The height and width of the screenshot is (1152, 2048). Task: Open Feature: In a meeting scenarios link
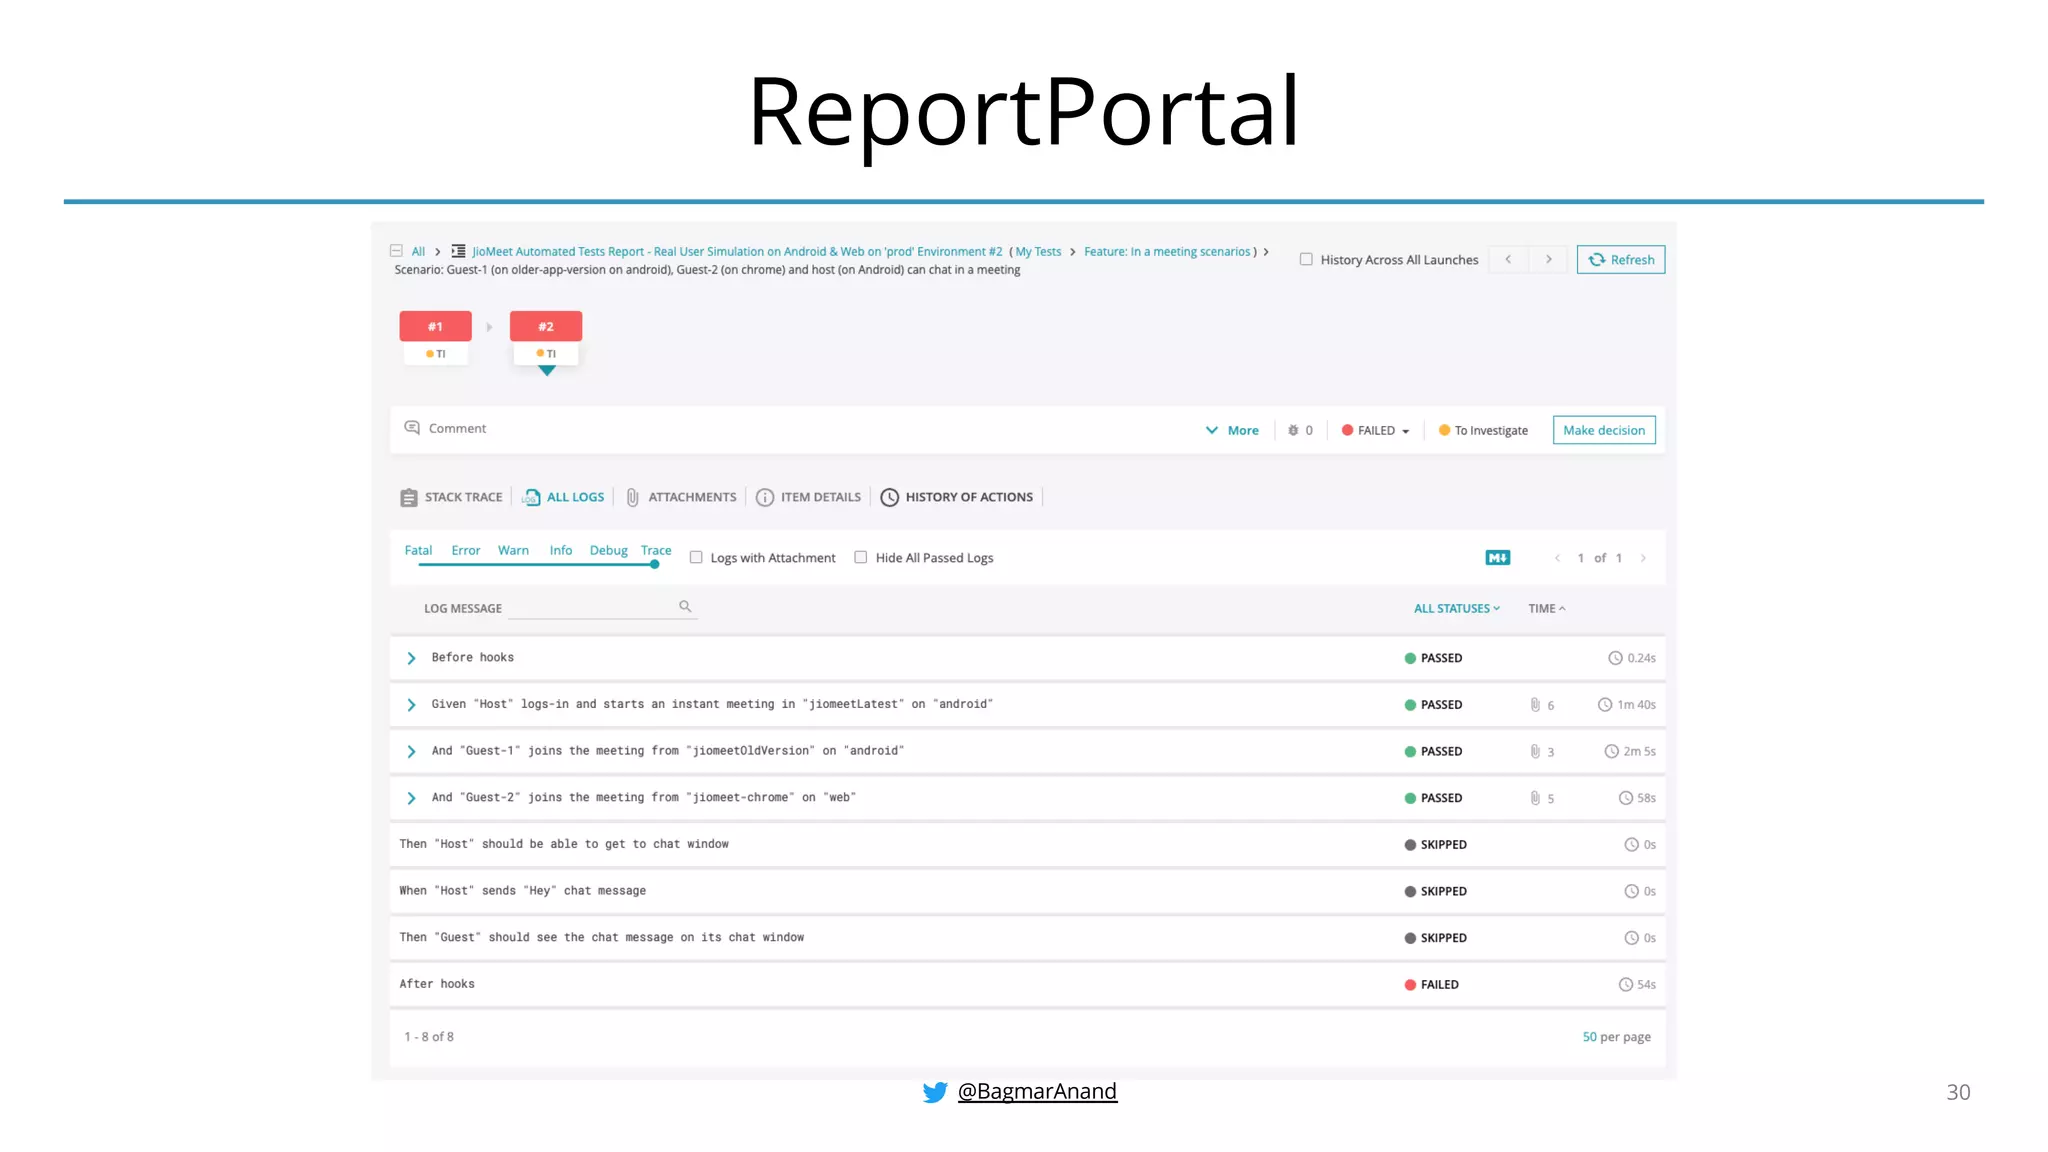coord(1167,252)
